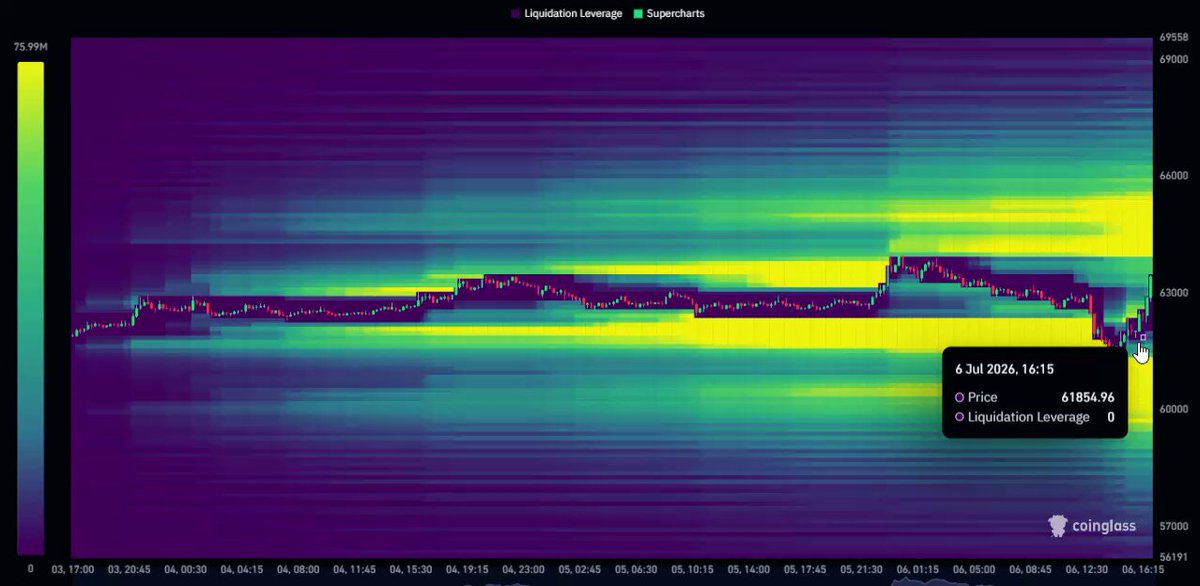Click the 05, 17:45 time axis label
Screen dimensions: 1200x586
(x=806, y=569)
